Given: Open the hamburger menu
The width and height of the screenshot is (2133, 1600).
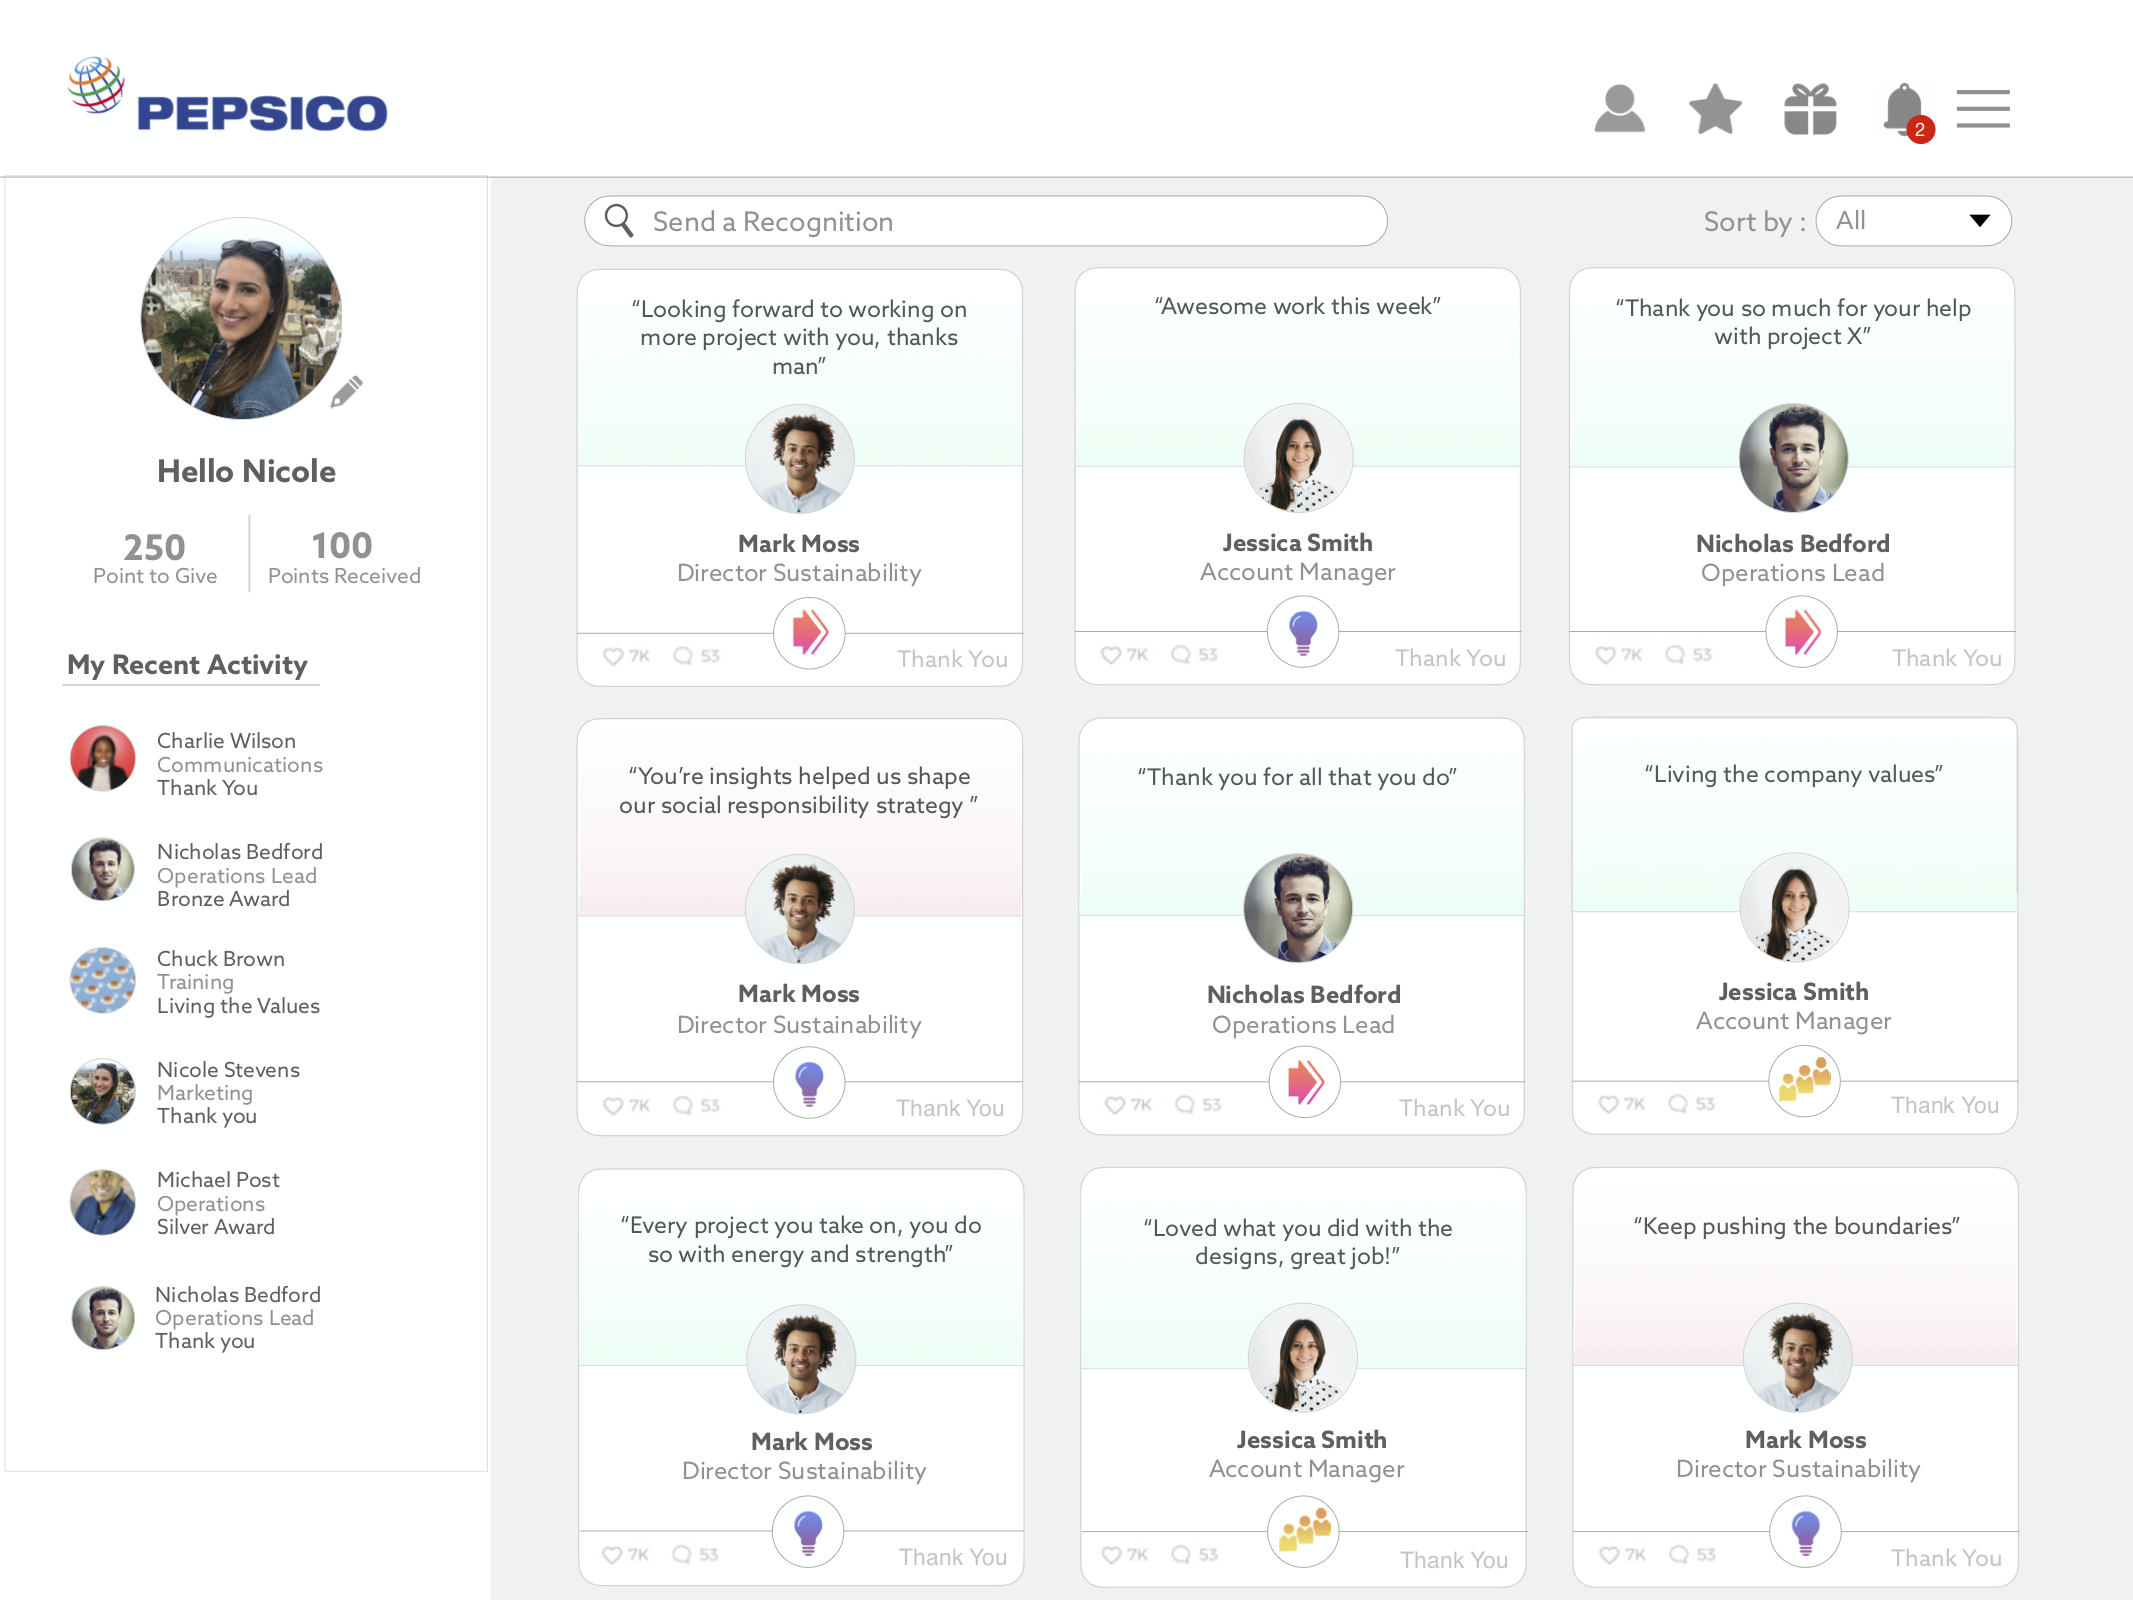Looking at the screenshot, I should coord(1983,109).
